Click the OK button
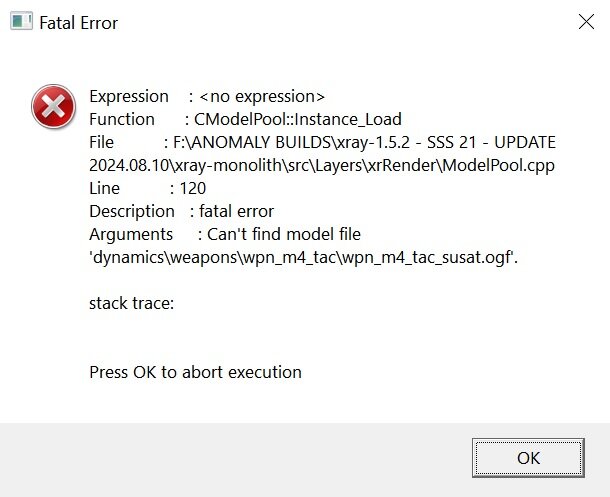This screenshot has width=610, height=497. point(528,458)
